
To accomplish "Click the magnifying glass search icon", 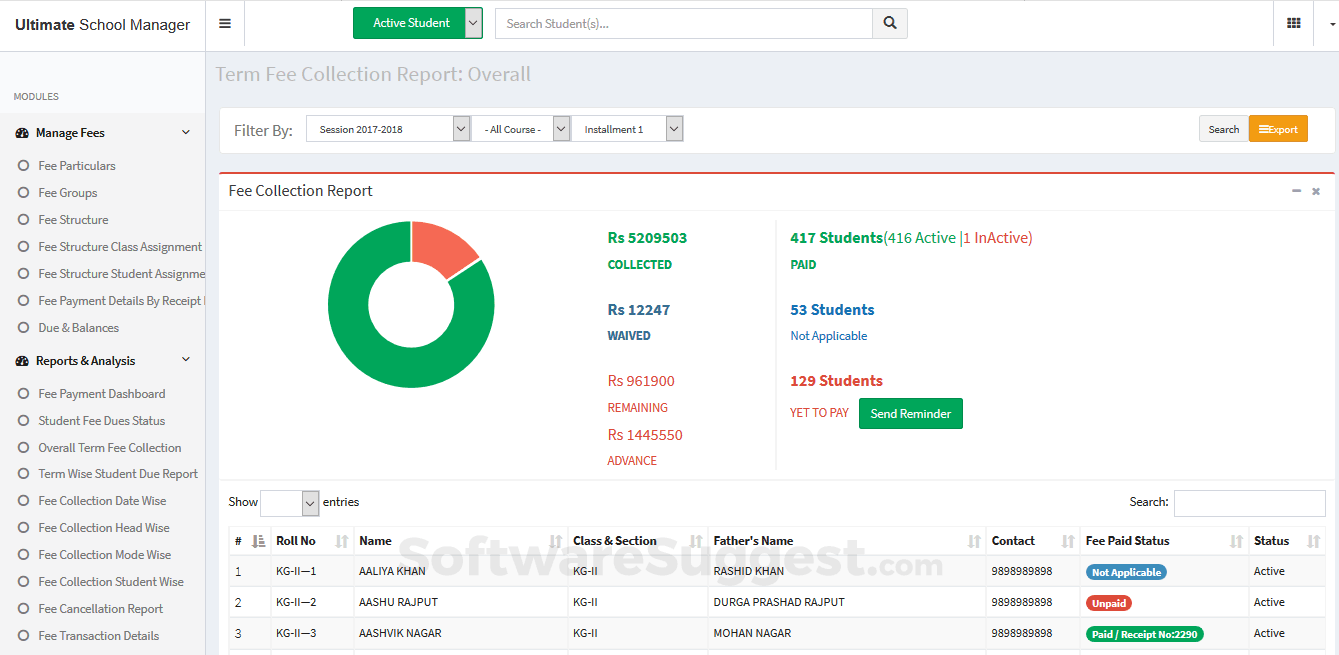I will pyautogui.click(x=889, y=24).
